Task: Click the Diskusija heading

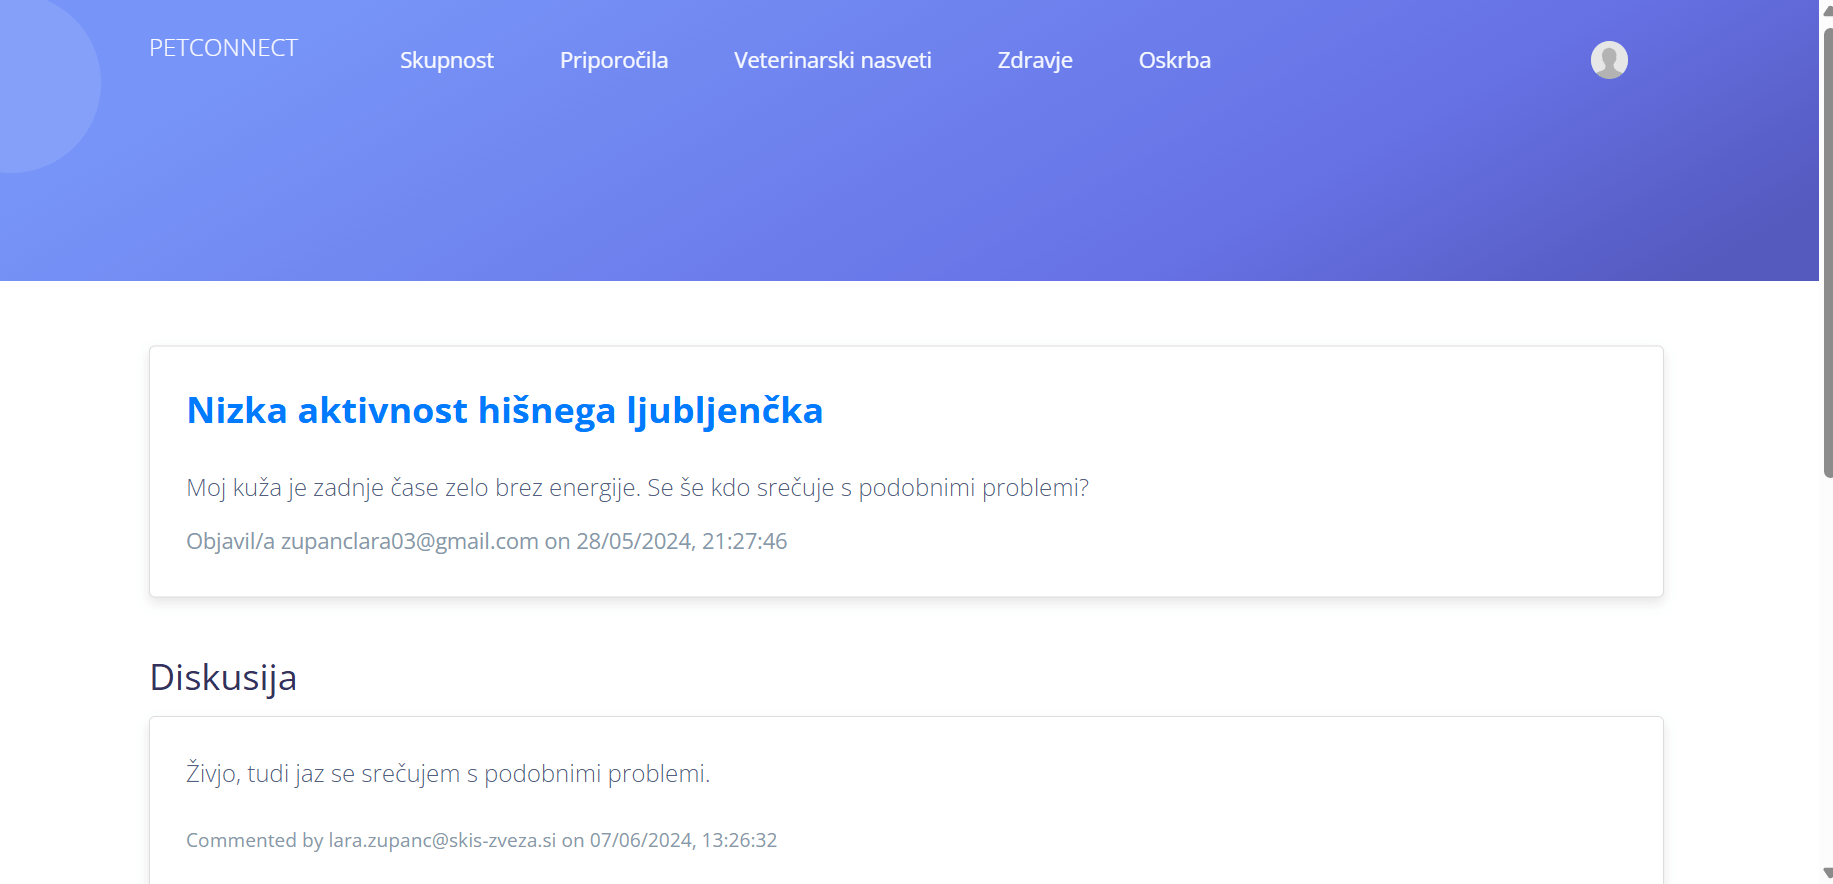Action: tap(223, 677)
